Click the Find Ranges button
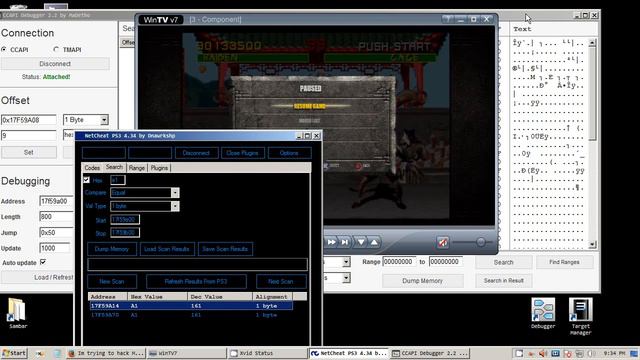 [x=564, y=262]
